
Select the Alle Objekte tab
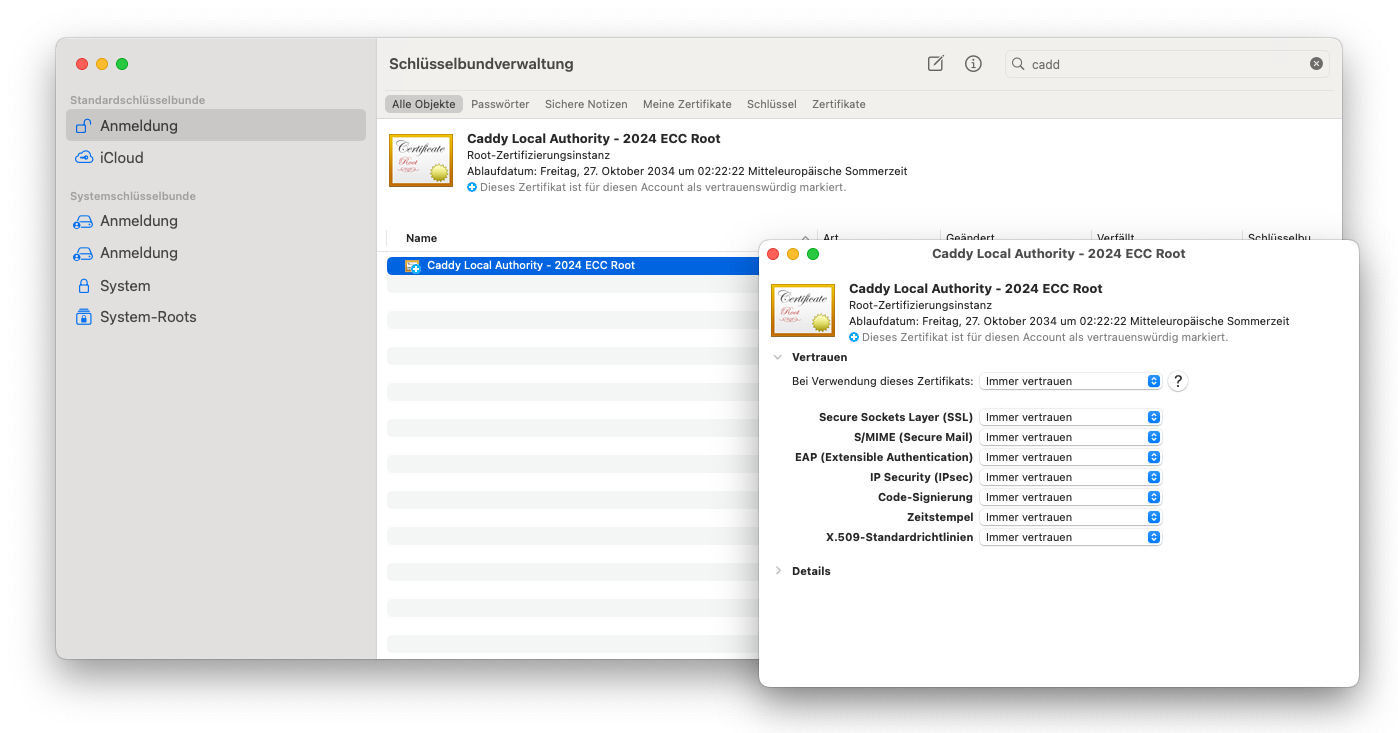click(x=424, y=104)
